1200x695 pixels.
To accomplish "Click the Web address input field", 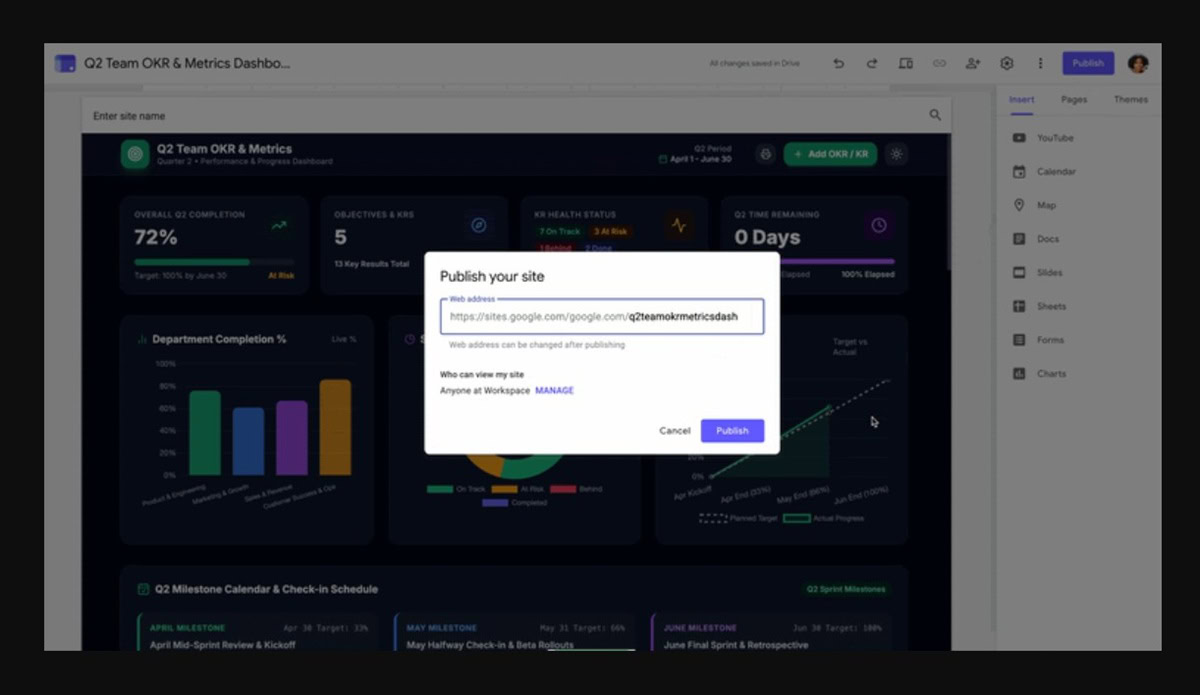I will 602,316.
